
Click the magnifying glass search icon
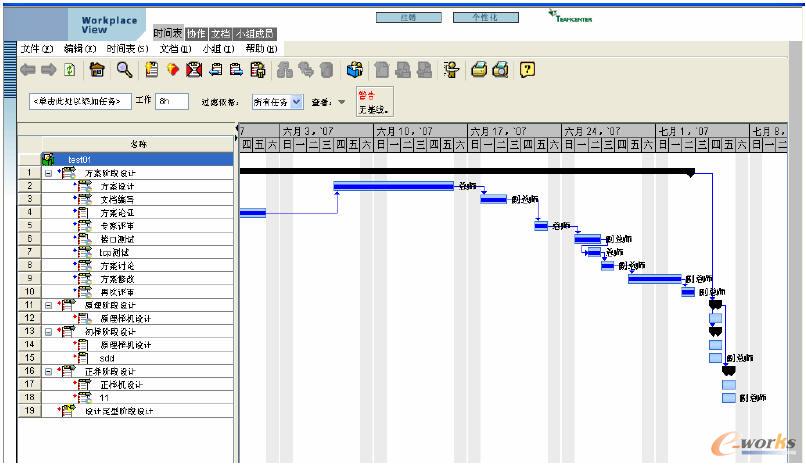coord(124,70)
